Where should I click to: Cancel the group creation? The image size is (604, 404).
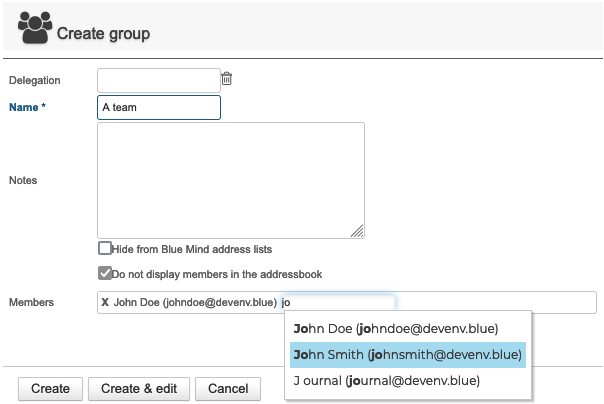pos(228,389)
